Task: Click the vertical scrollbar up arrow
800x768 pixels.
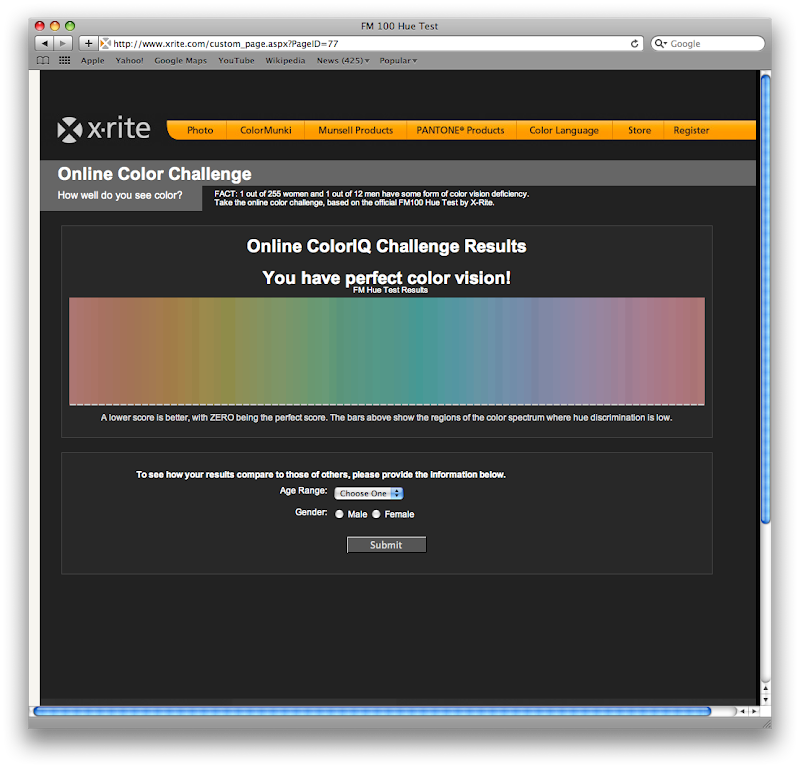Action: [x=765, y=688]
